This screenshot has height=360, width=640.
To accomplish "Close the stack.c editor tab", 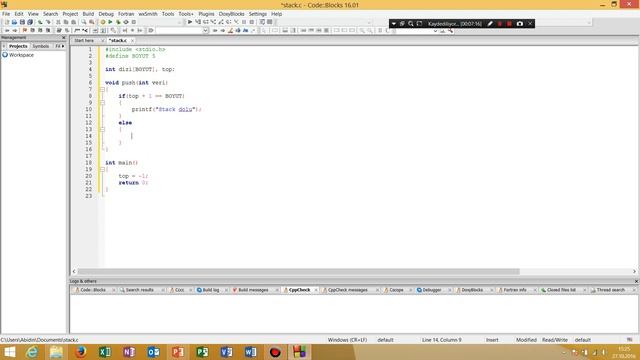I will [x=132, y=40].
